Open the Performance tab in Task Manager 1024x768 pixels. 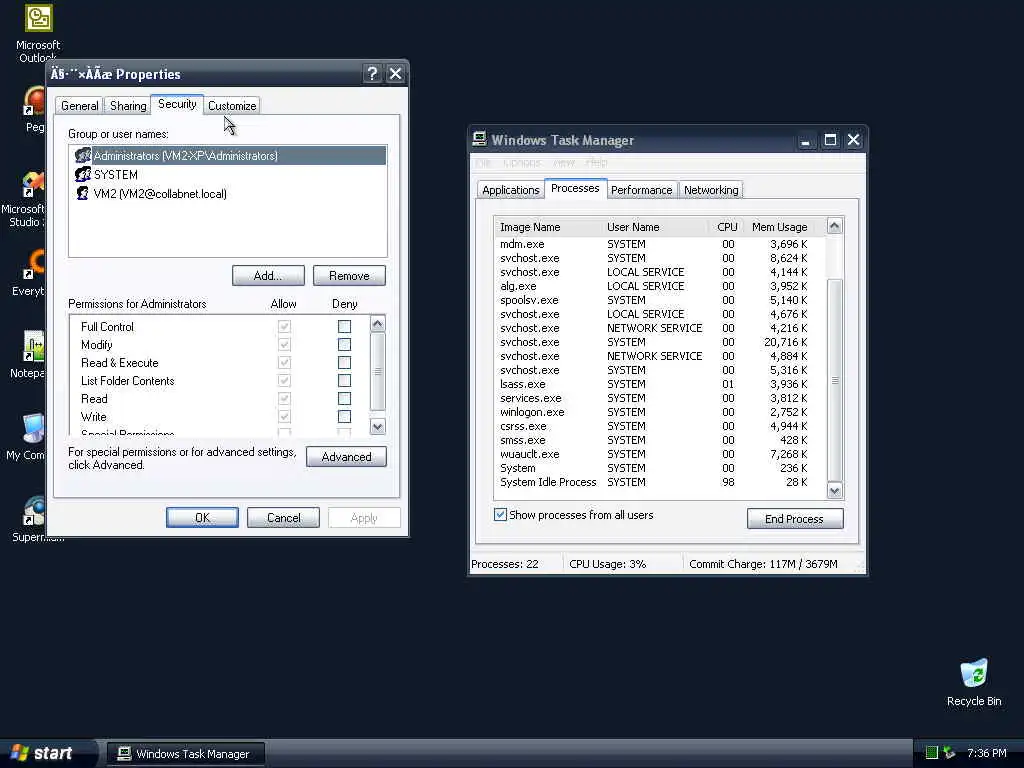tap(641, 190)
